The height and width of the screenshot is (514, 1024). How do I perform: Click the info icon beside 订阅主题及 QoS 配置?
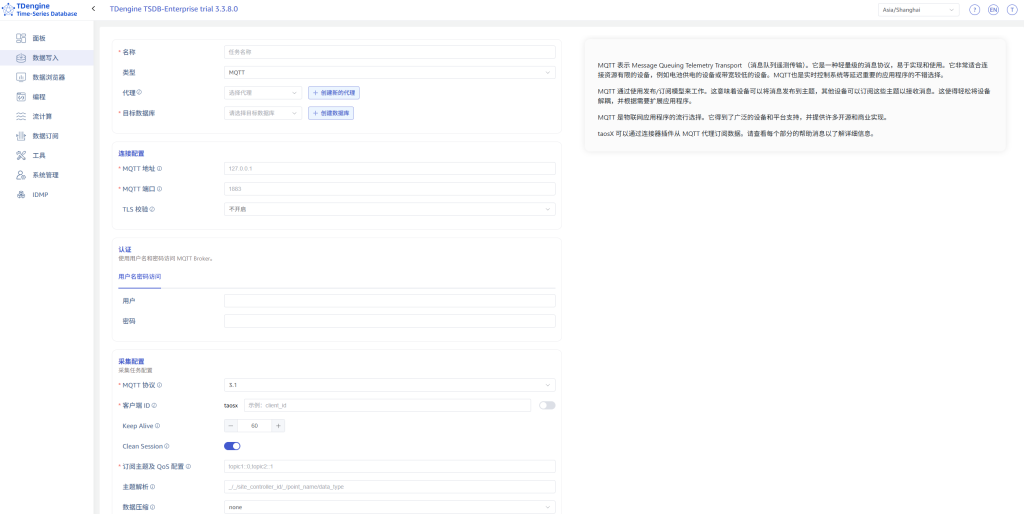click(x=188, y=466)
